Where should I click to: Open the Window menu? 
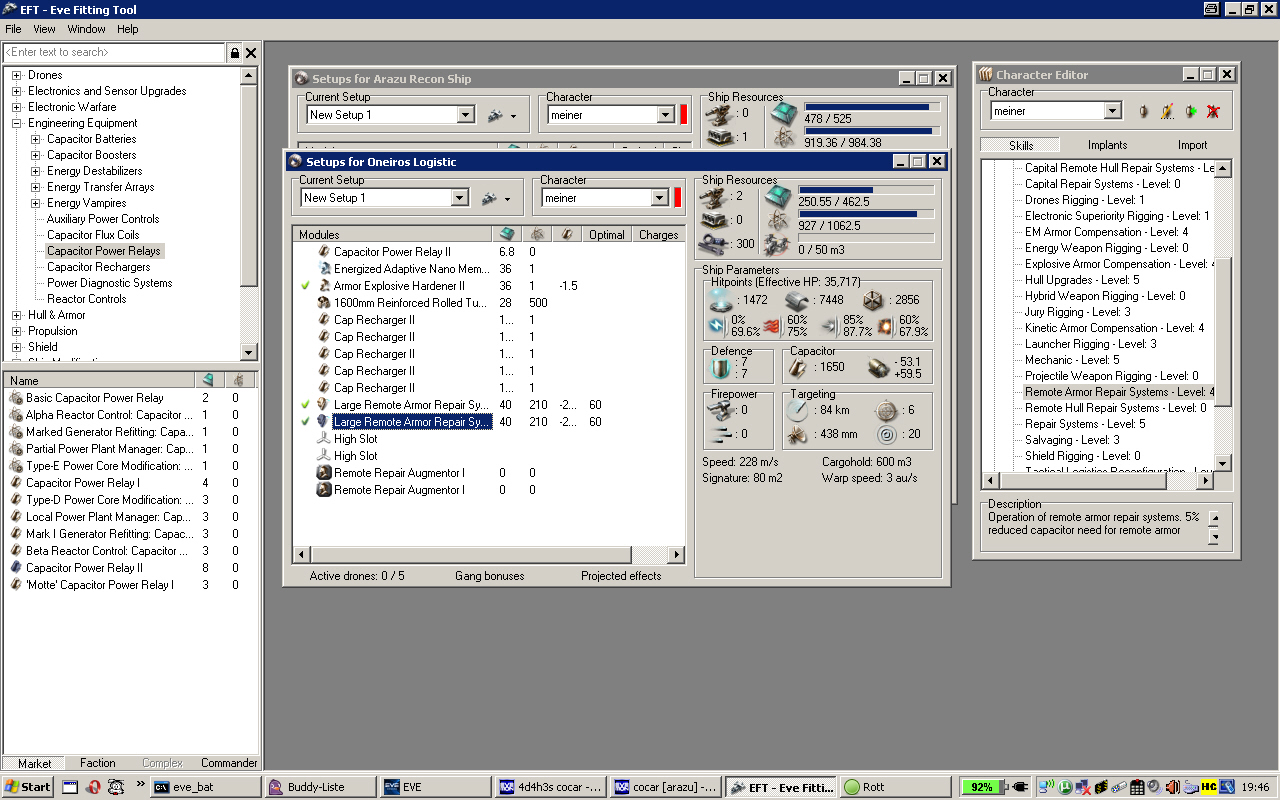click(87, 29)
